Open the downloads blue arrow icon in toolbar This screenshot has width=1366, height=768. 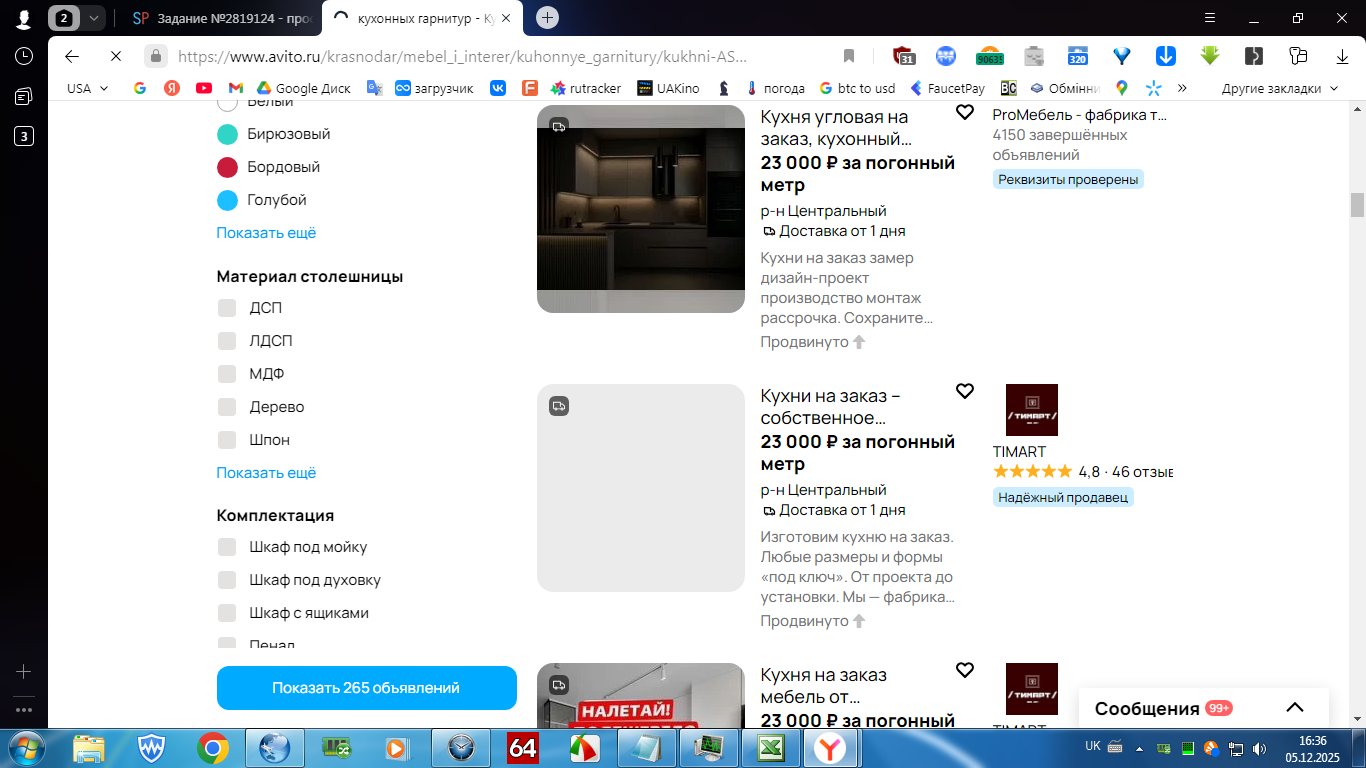pyautogui.click(x=1166, y=56)
